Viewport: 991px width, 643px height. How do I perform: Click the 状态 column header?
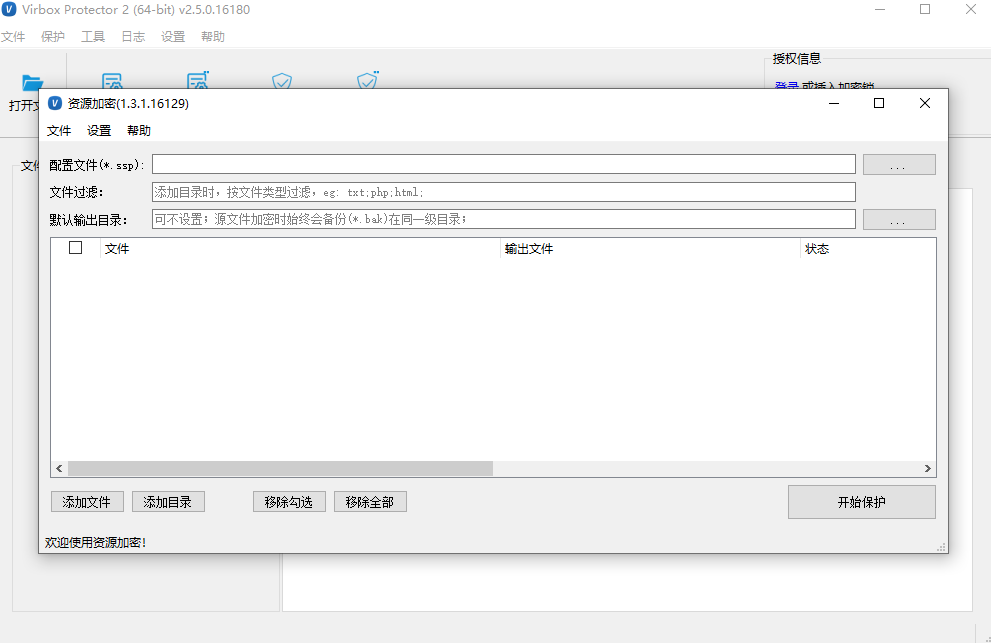pos(868,248)
